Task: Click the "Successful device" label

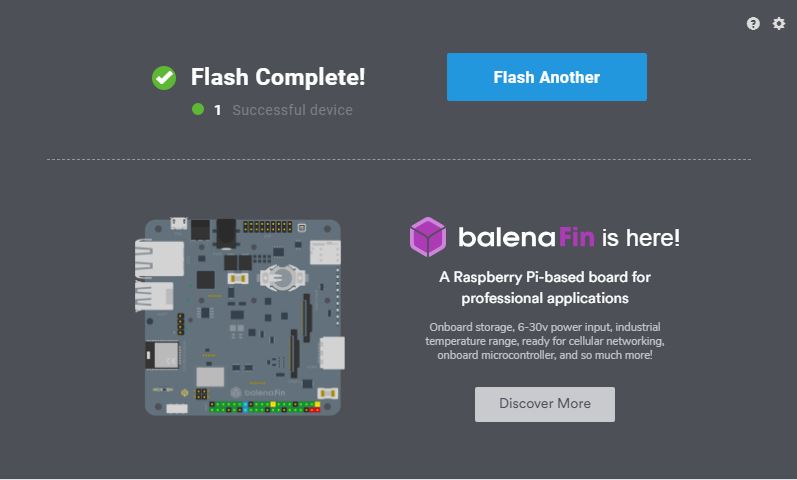Action: coord(292,110)
